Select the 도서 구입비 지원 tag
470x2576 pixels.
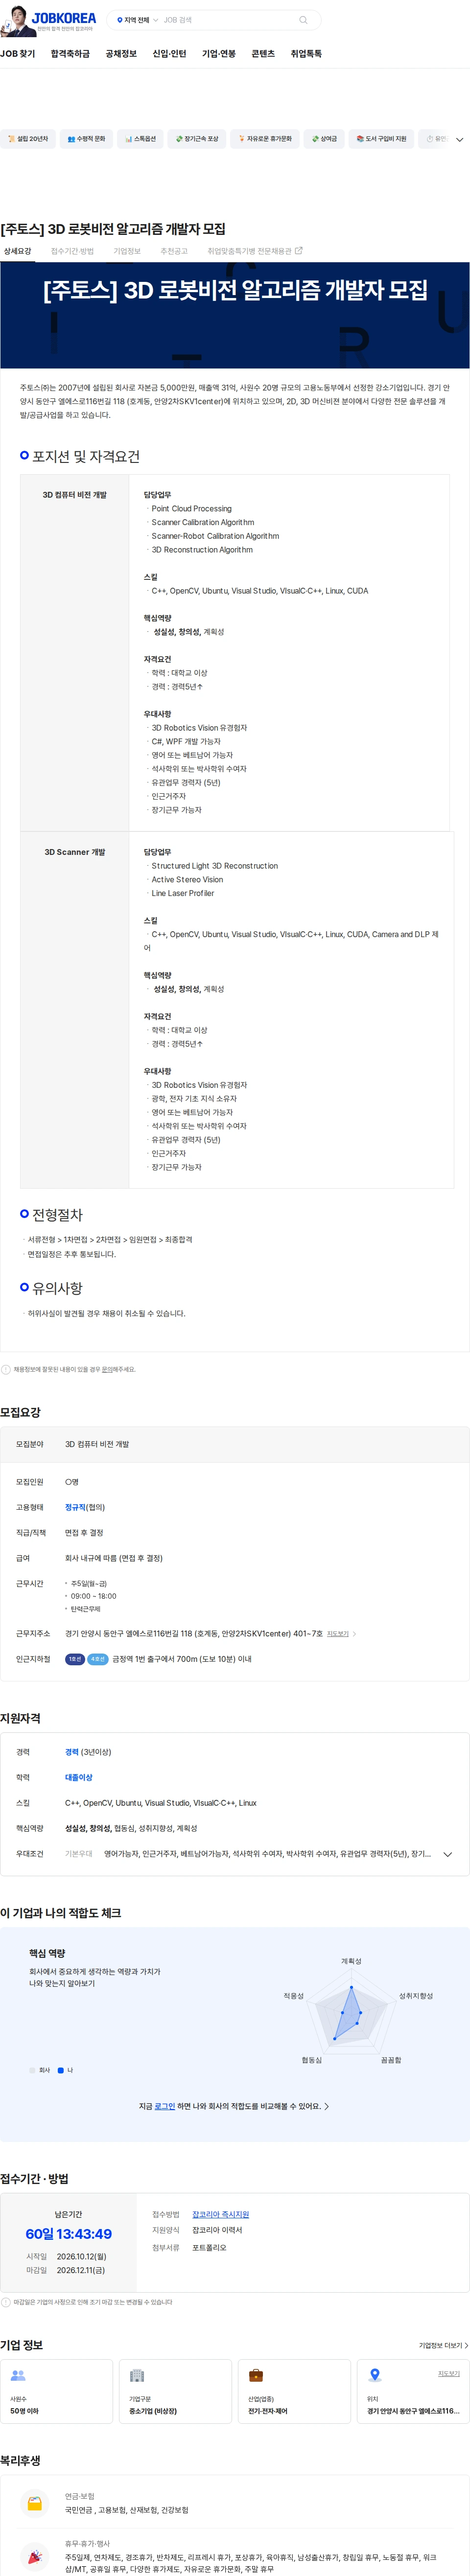click(381, 139)
